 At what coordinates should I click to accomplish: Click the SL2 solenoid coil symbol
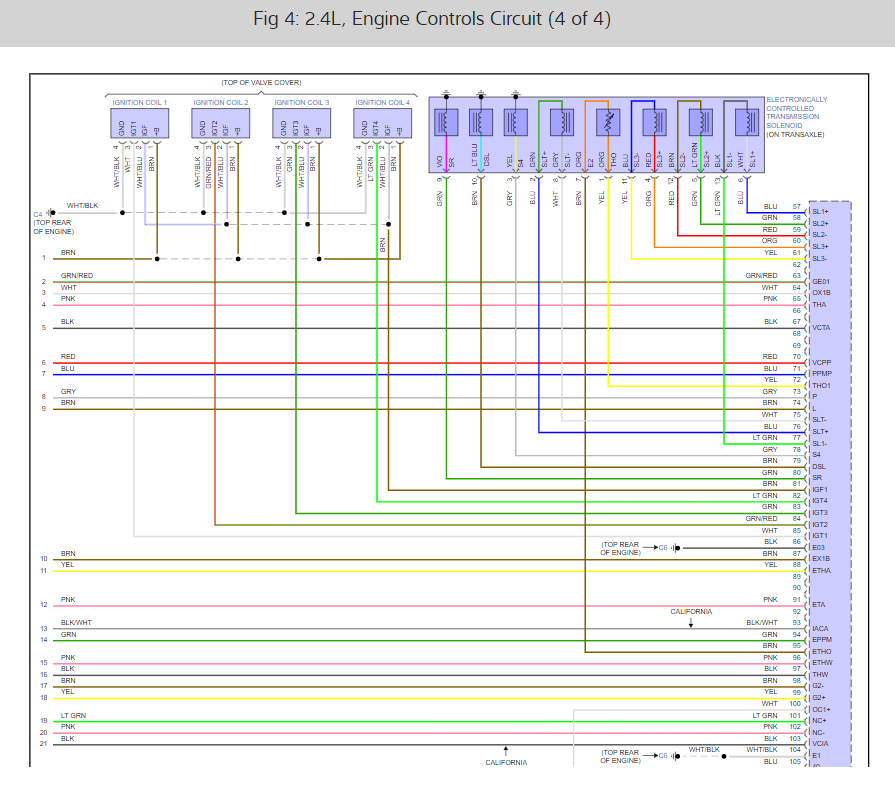point(701,122)
